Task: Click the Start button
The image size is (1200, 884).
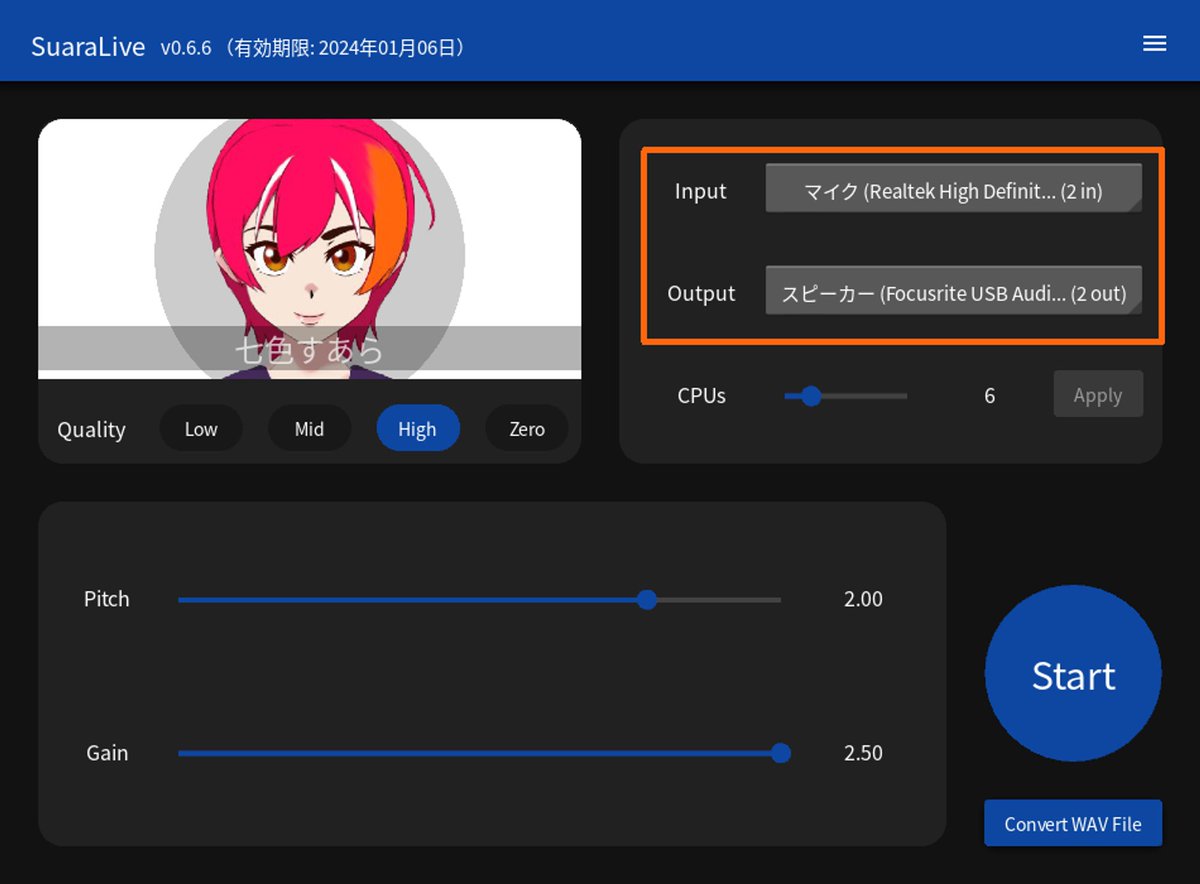Action: 1073,674
